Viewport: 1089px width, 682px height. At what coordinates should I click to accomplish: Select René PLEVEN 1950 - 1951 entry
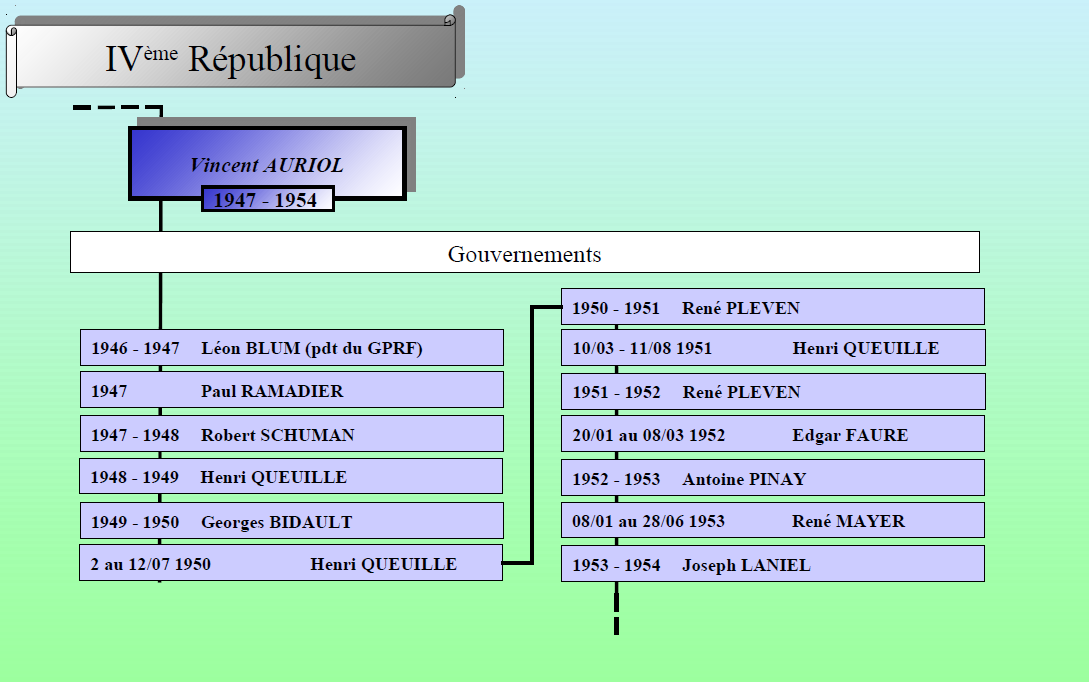click(x=772, y=307)
